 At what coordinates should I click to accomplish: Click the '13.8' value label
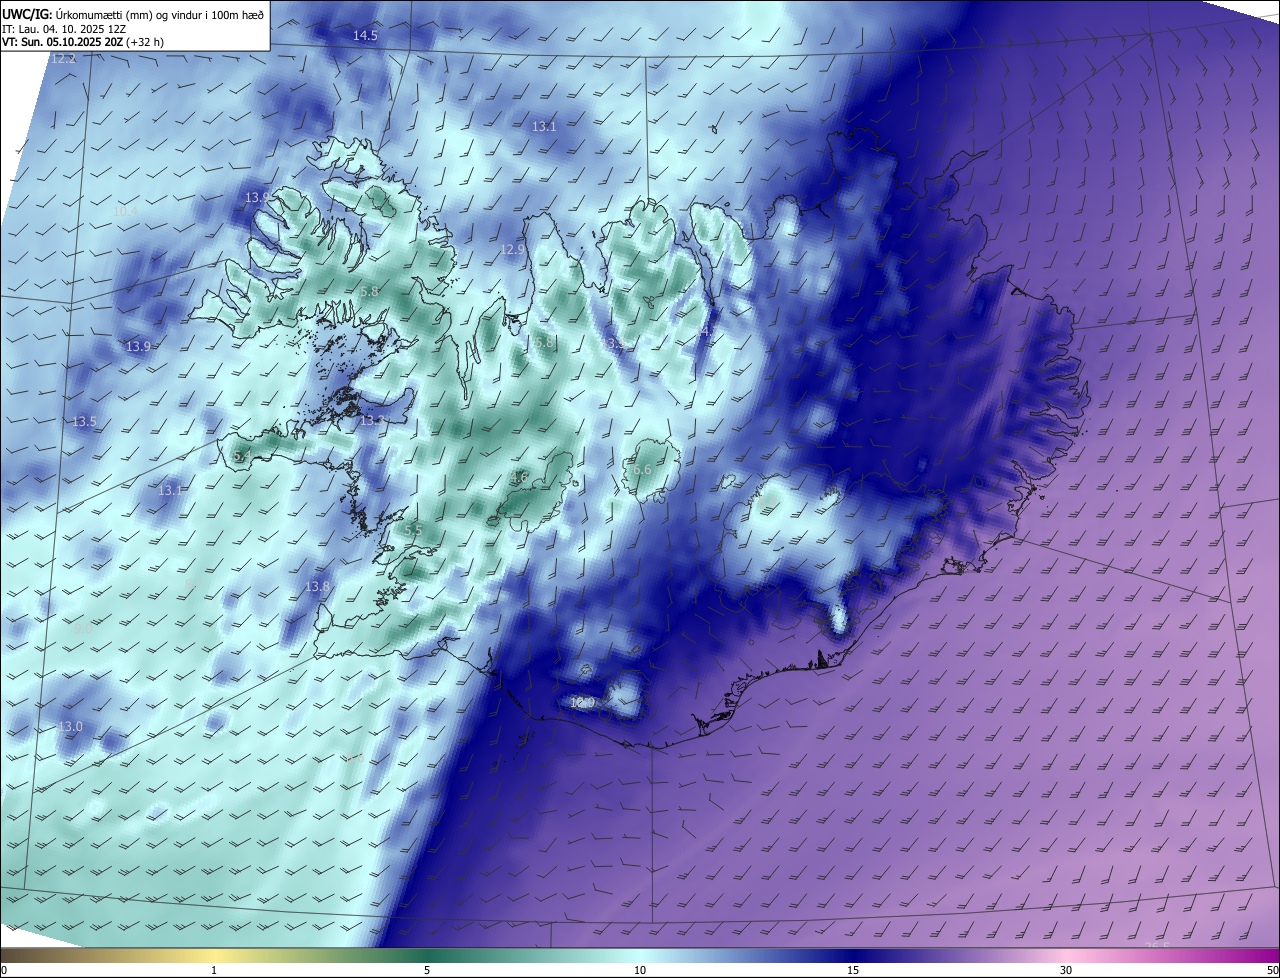[x=317, y=586]
